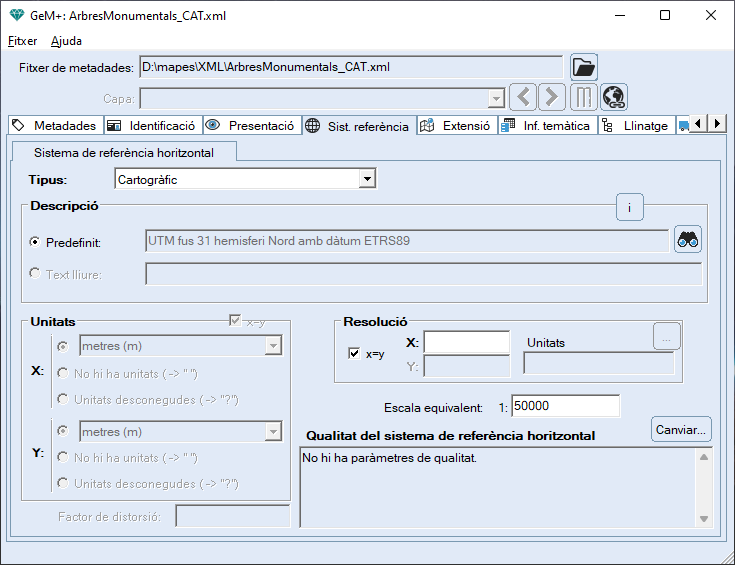Click Factor de distorsió field
Viewport: 735px width, 565px height.
[233, 516]
